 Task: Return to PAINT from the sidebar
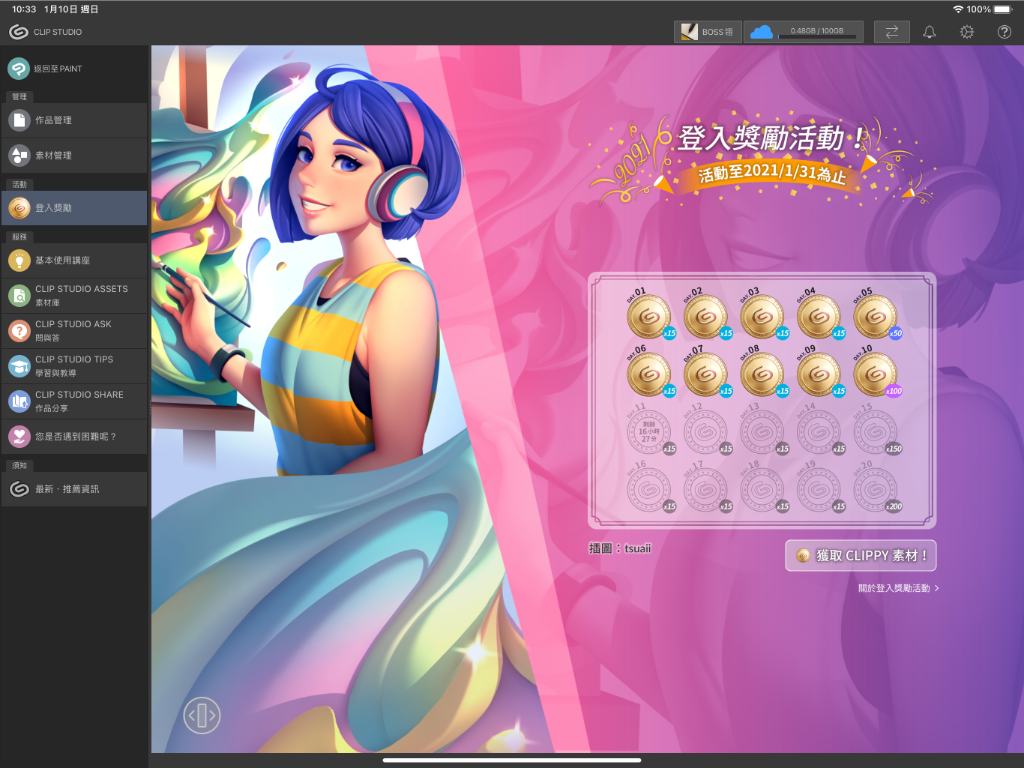click(x=74, y=69)
